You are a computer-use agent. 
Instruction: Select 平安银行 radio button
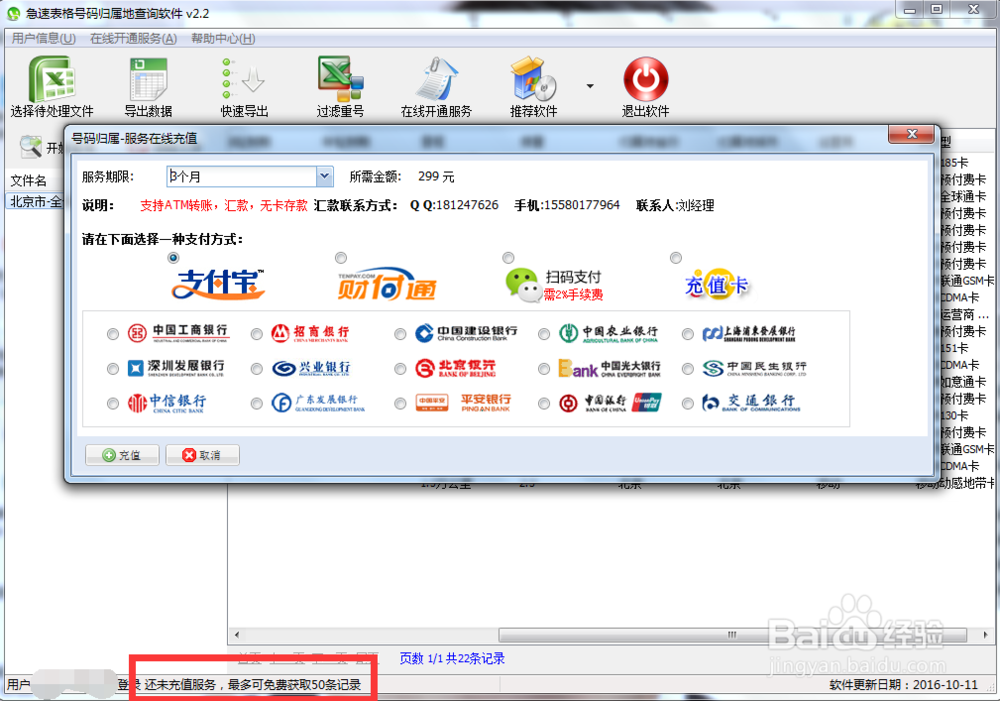pos(400,403)
